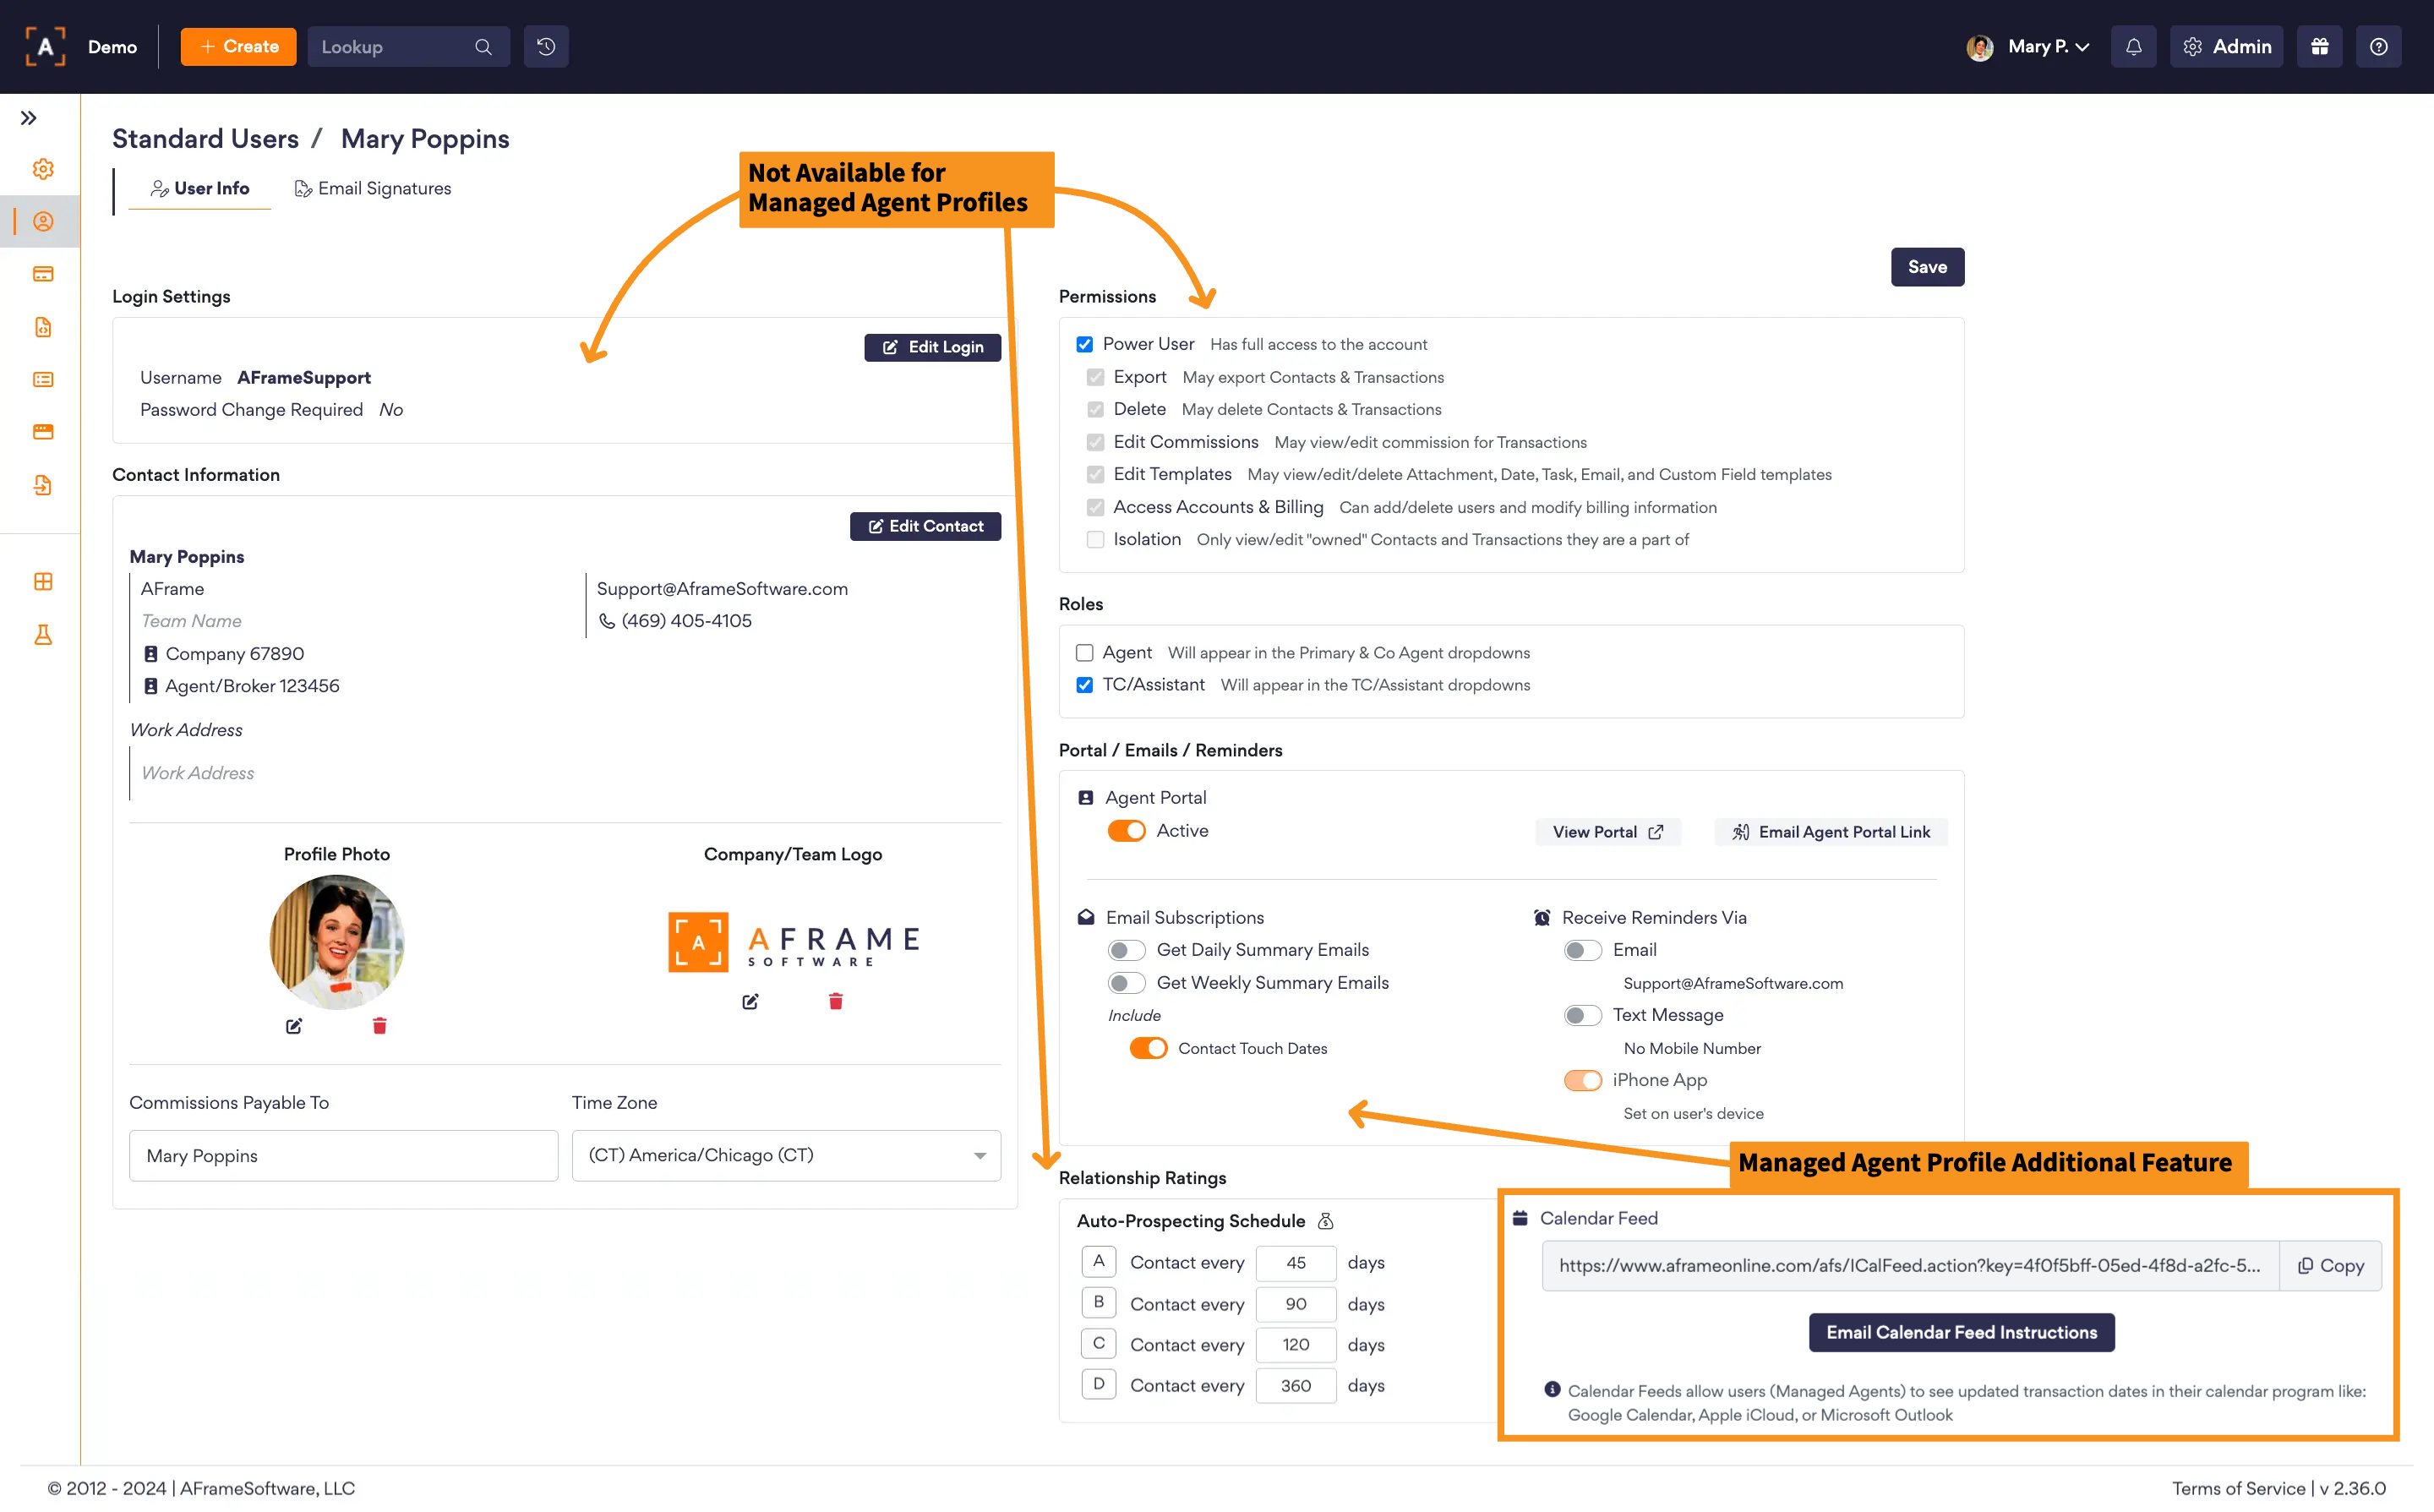Screen dimensions: 2434x1512
Task: Disable the Agent Portal Active toggle
Action: pyautogui.click(x=1126, y=831)
